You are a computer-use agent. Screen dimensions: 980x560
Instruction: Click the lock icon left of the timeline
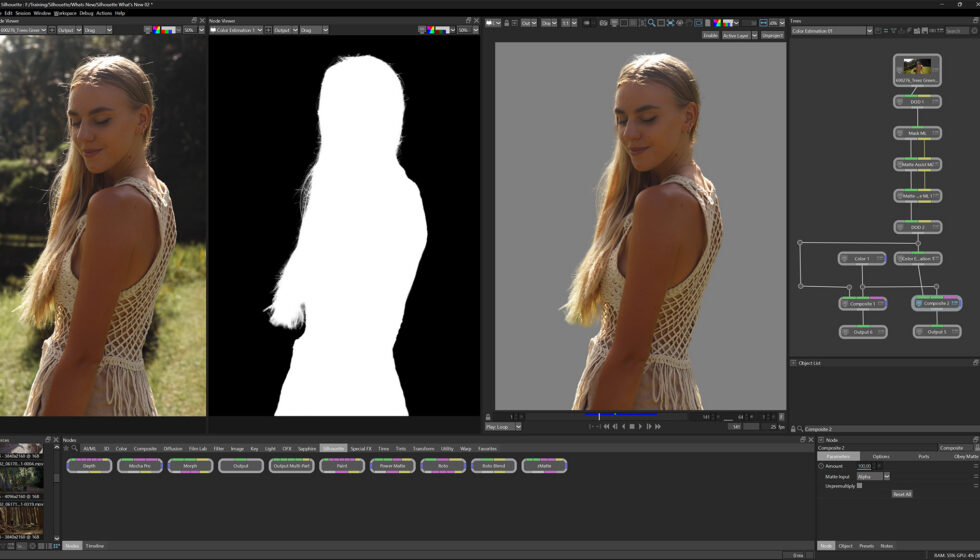click(488, 417)
